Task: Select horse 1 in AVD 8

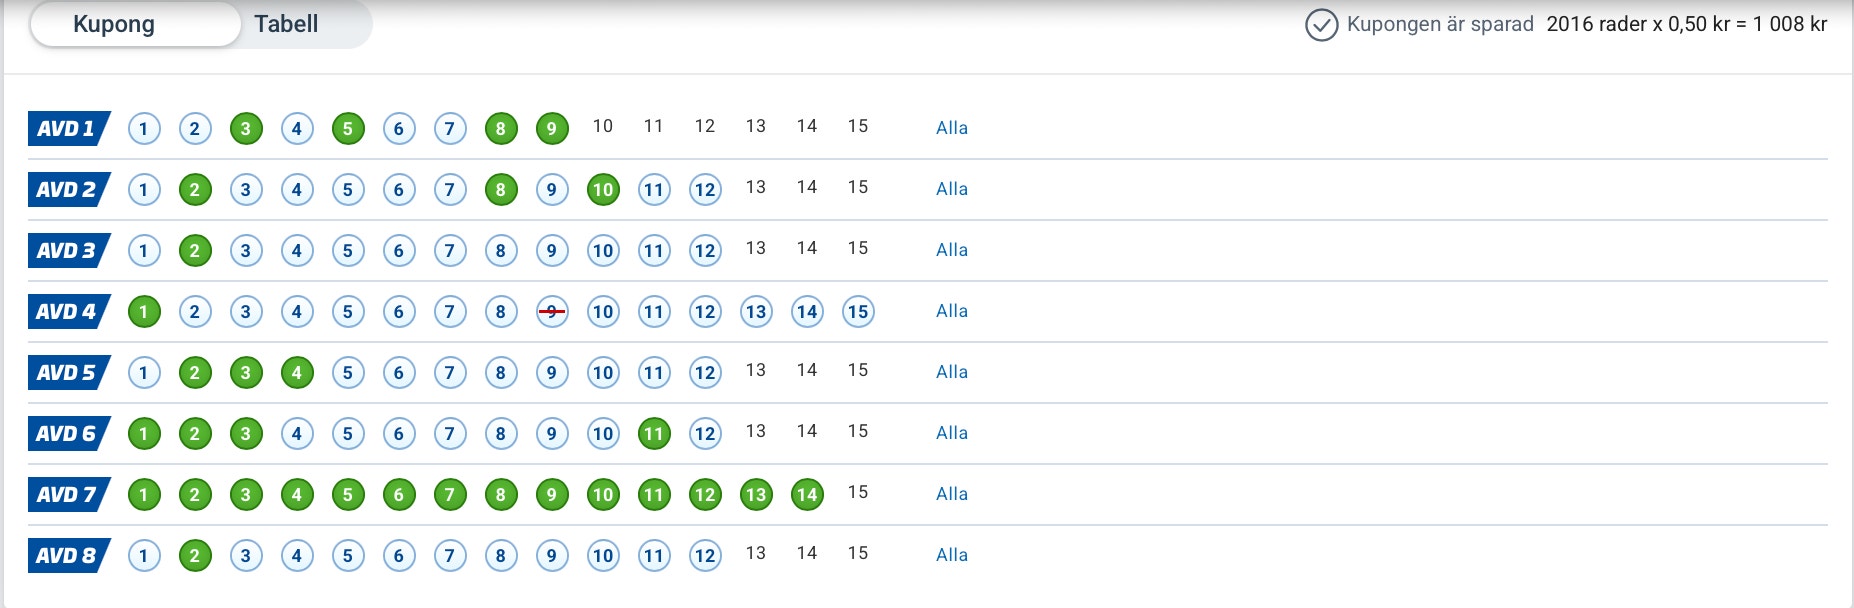Action: pyautogui.click(x=144, y=556)
